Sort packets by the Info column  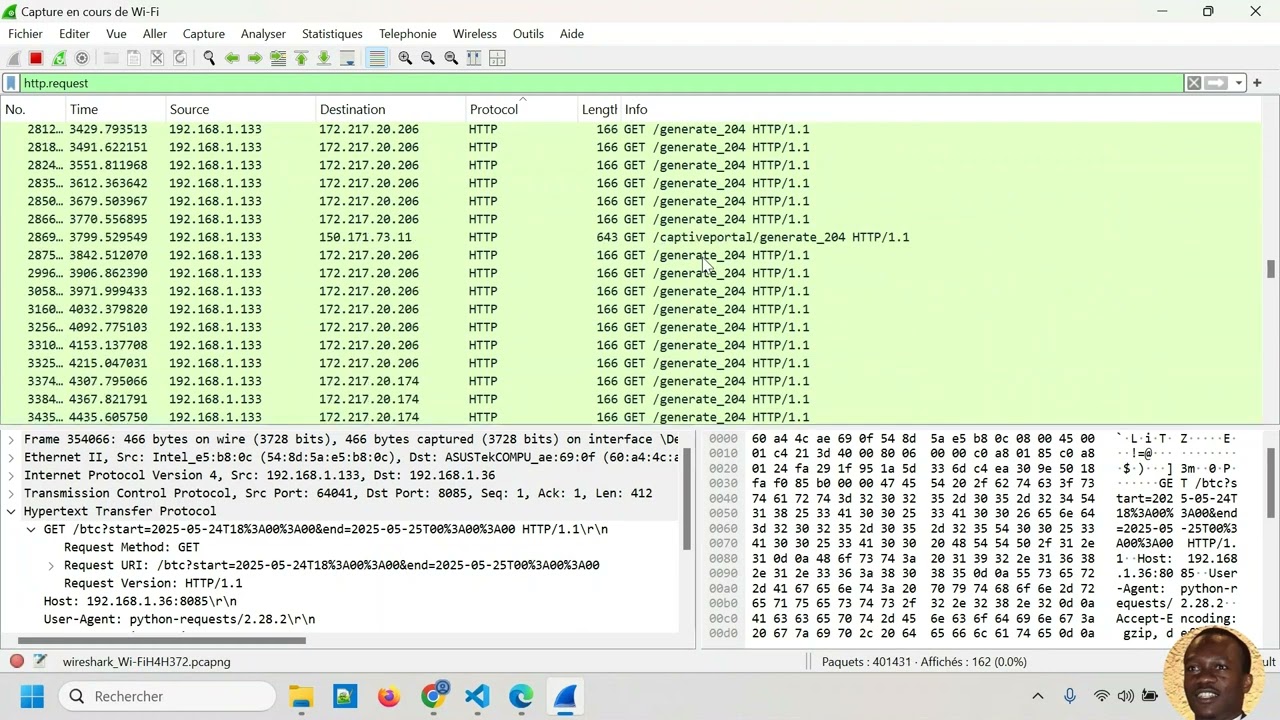(x=940, y=109)
